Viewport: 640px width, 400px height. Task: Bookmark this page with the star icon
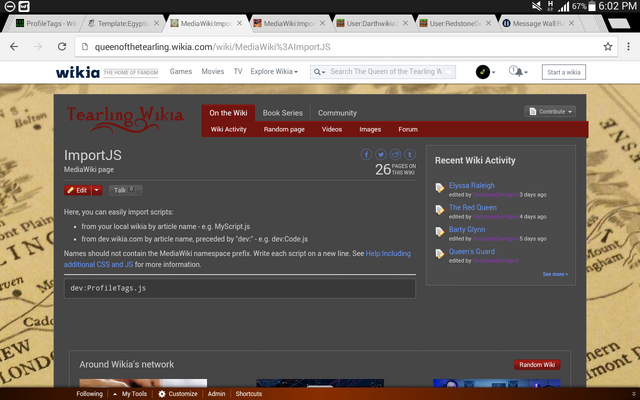(608, 47)
